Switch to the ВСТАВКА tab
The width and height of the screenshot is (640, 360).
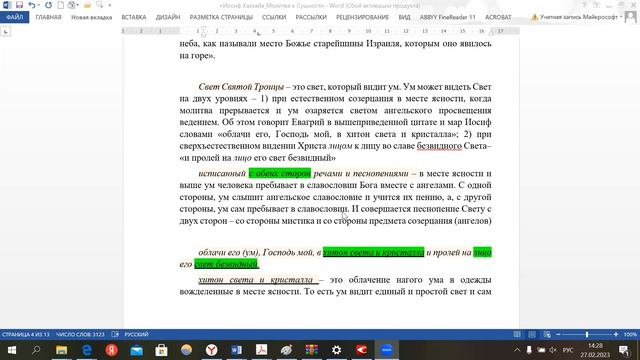coord(133,17)
